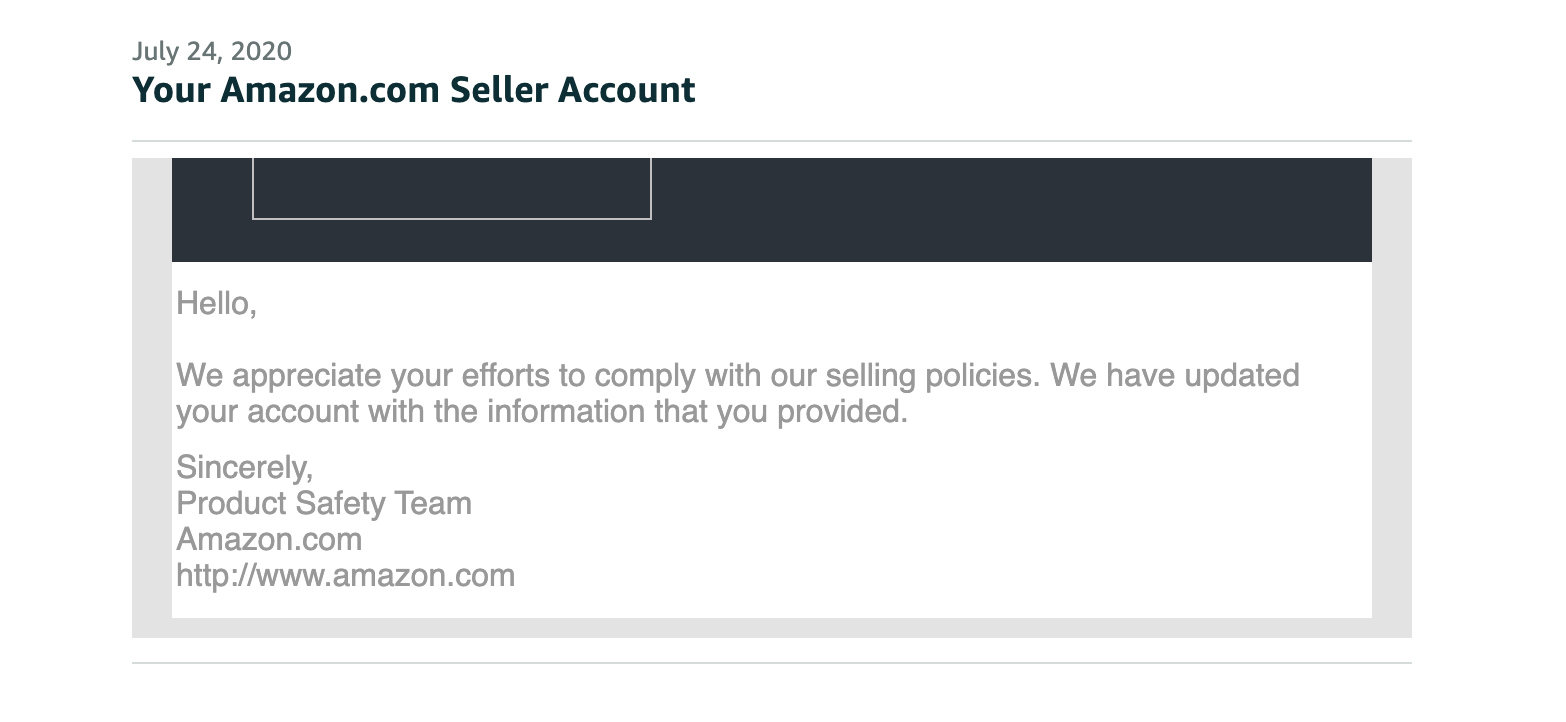Viewport: 1566px width, 722px height.
Task: Click the year "2020" in the date
Action: (261, 51)
